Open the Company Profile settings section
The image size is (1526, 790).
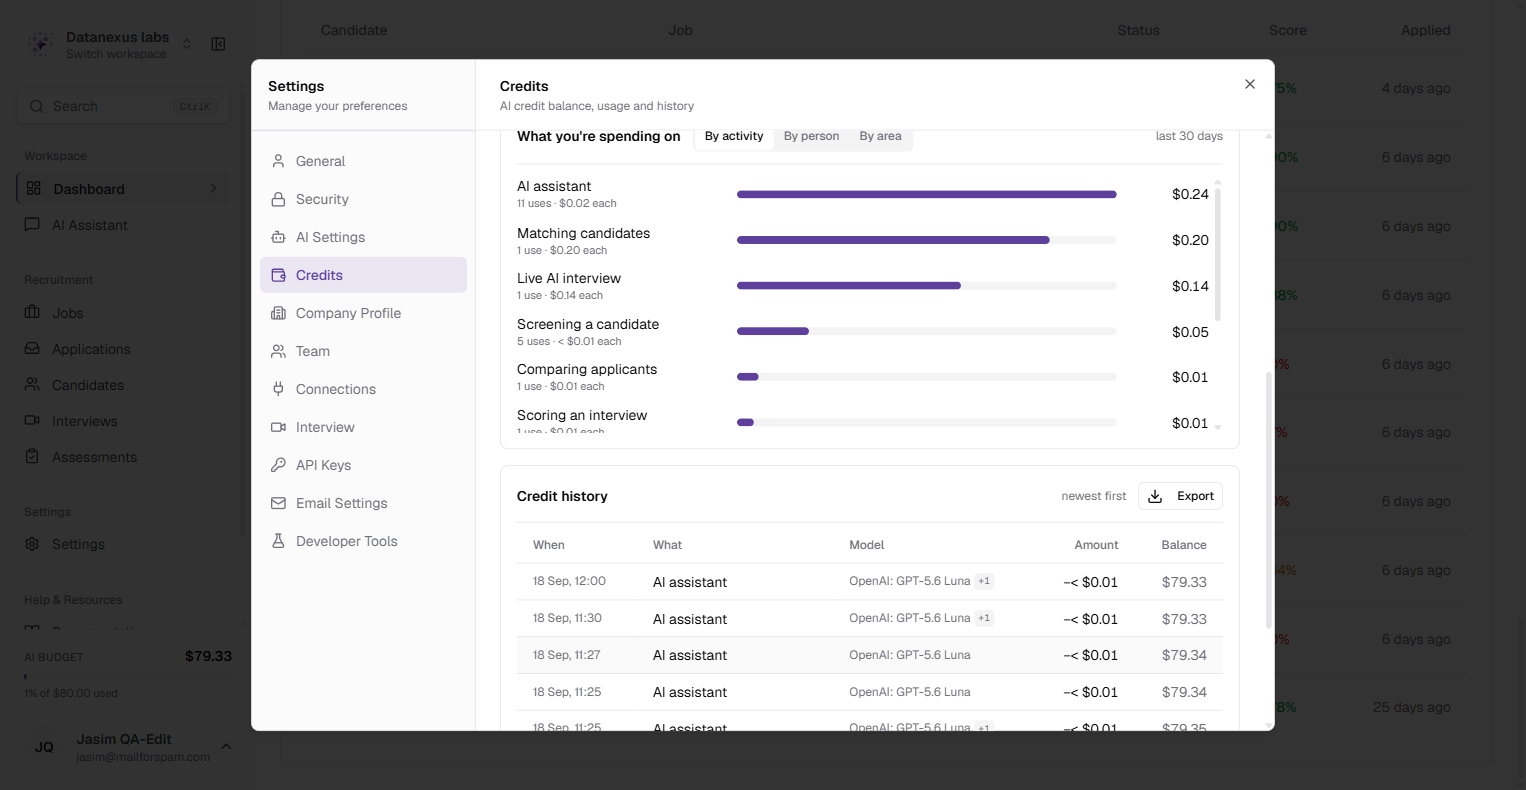[x=363, y=313]
